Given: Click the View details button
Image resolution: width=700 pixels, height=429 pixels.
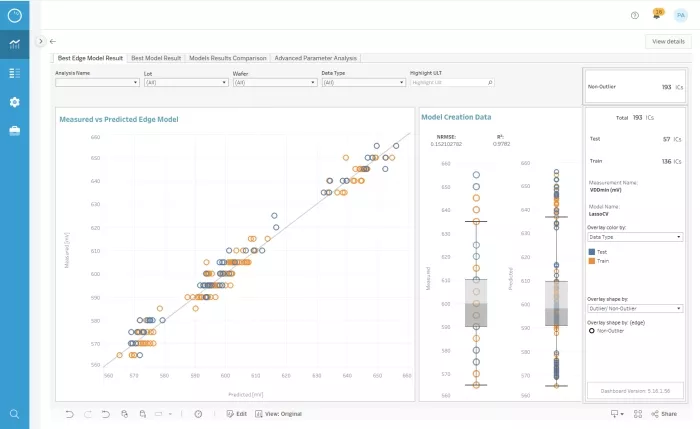Looking at the screenshot, I should click(x=668, y=41).
